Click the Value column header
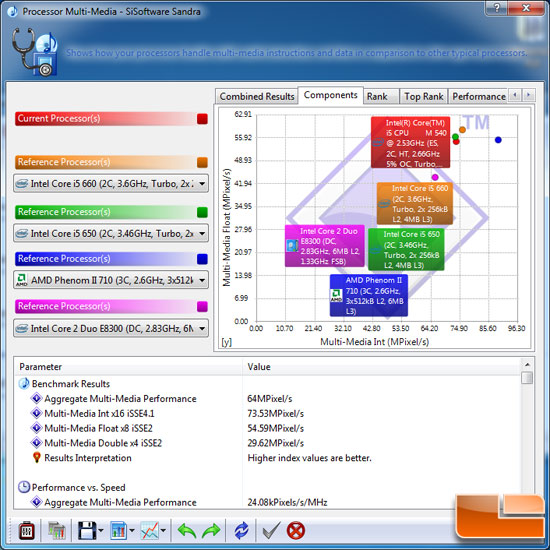 click(x=382, y=367)
